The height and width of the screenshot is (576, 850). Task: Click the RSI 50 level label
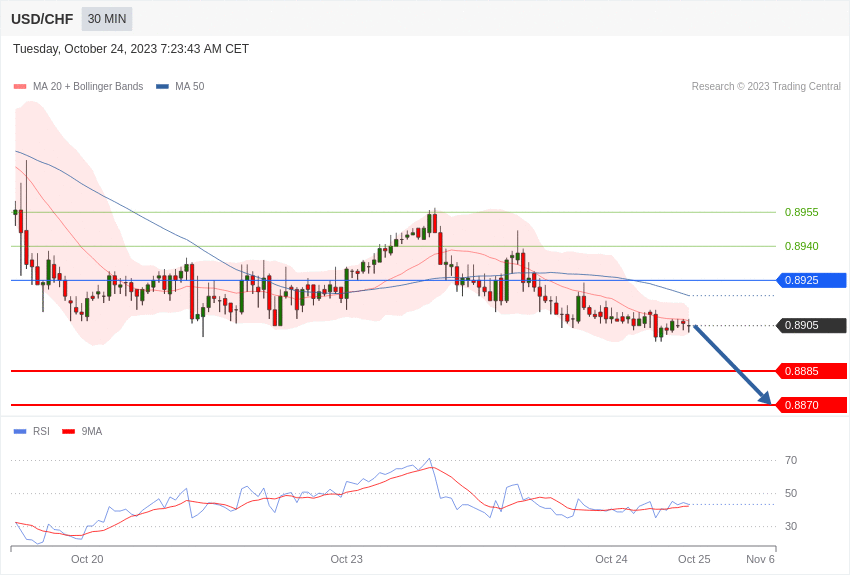791,494
